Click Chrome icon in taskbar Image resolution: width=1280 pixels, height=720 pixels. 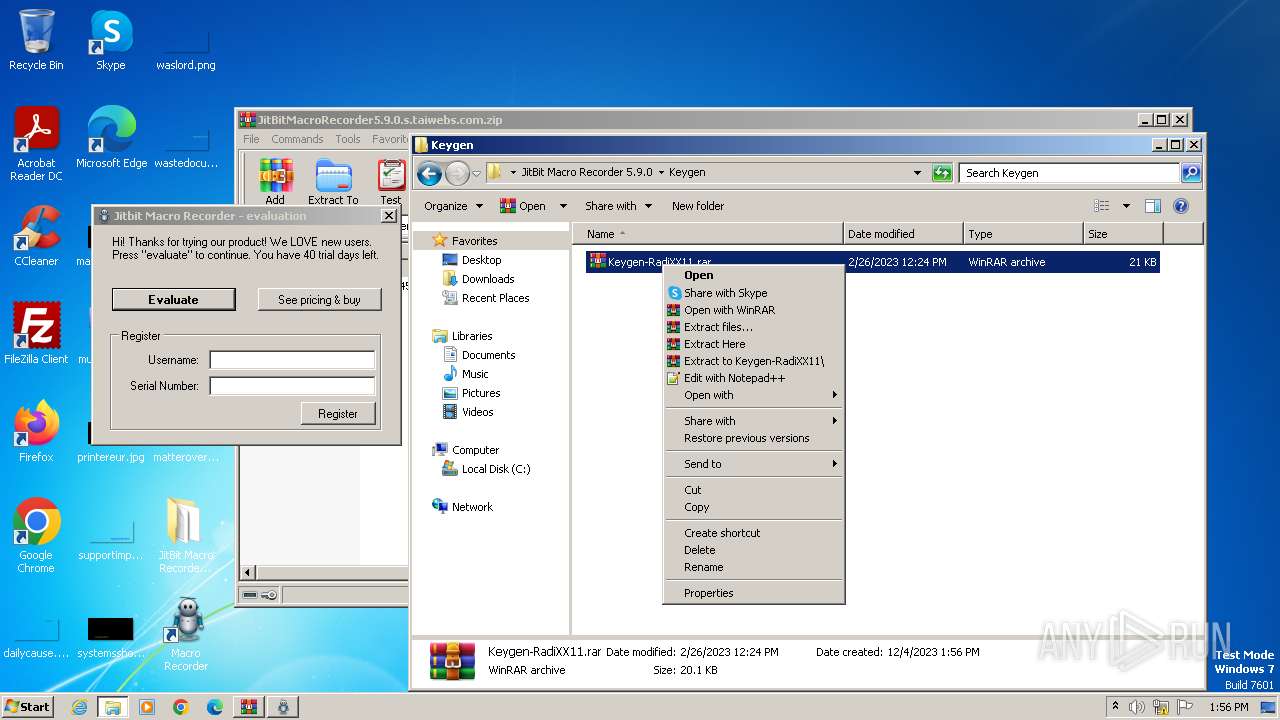tap(181, 707)
